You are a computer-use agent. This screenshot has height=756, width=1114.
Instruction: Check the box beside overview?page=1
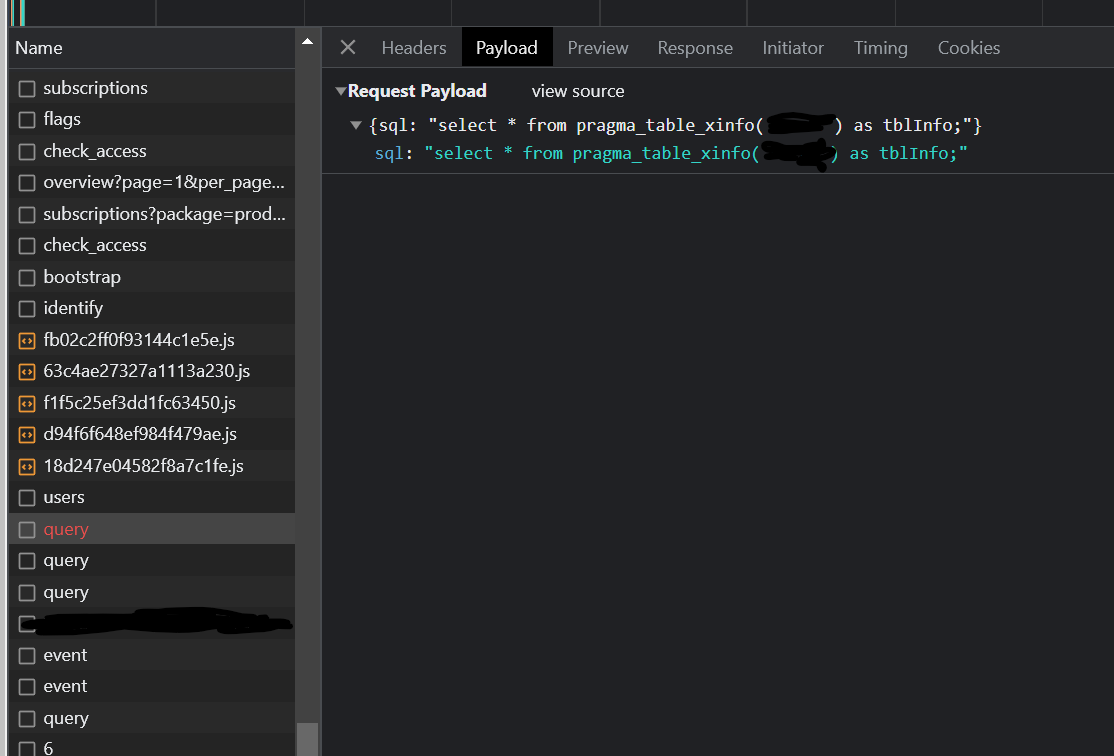[x=27, y=183]
